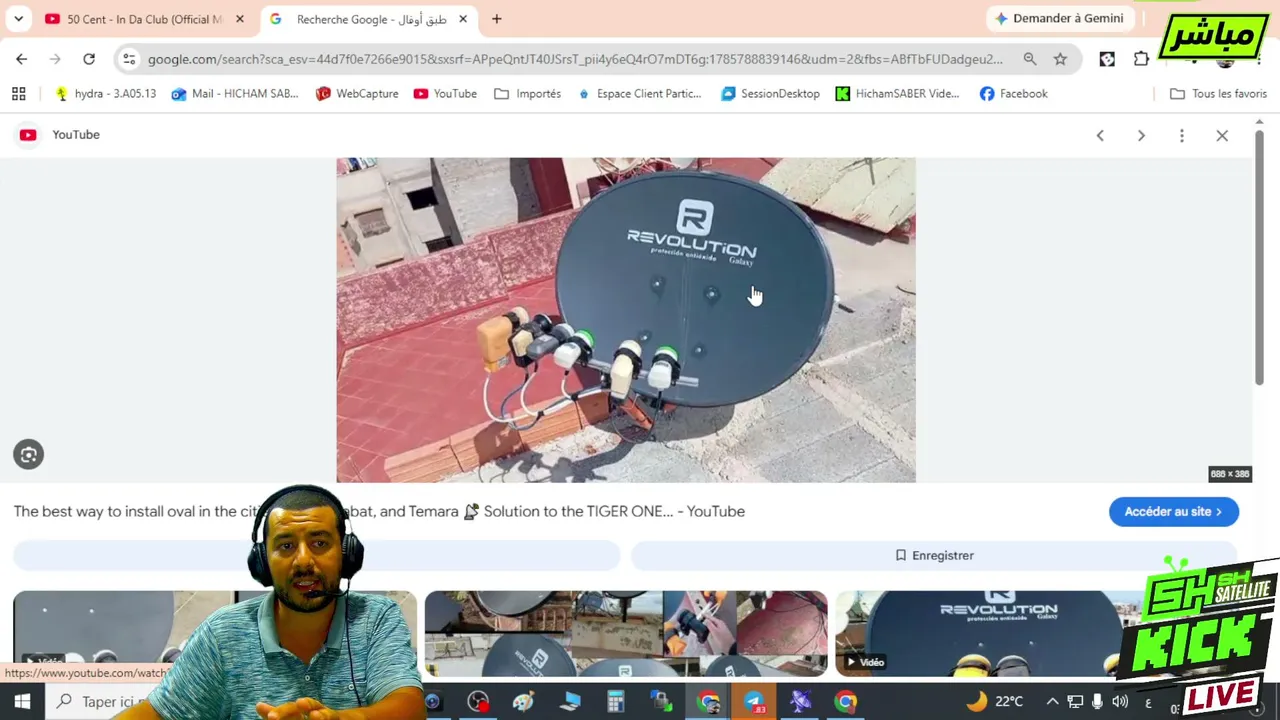
Task: Close the image preview panel
Action: (1222, 135)
